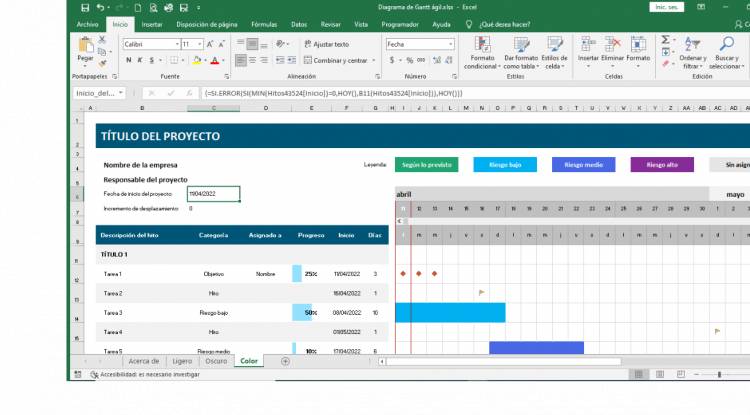Switch to the Fórmulas ribbon tab
The height and width of the screenshot is (415, 750).
(x=264, y=24)
